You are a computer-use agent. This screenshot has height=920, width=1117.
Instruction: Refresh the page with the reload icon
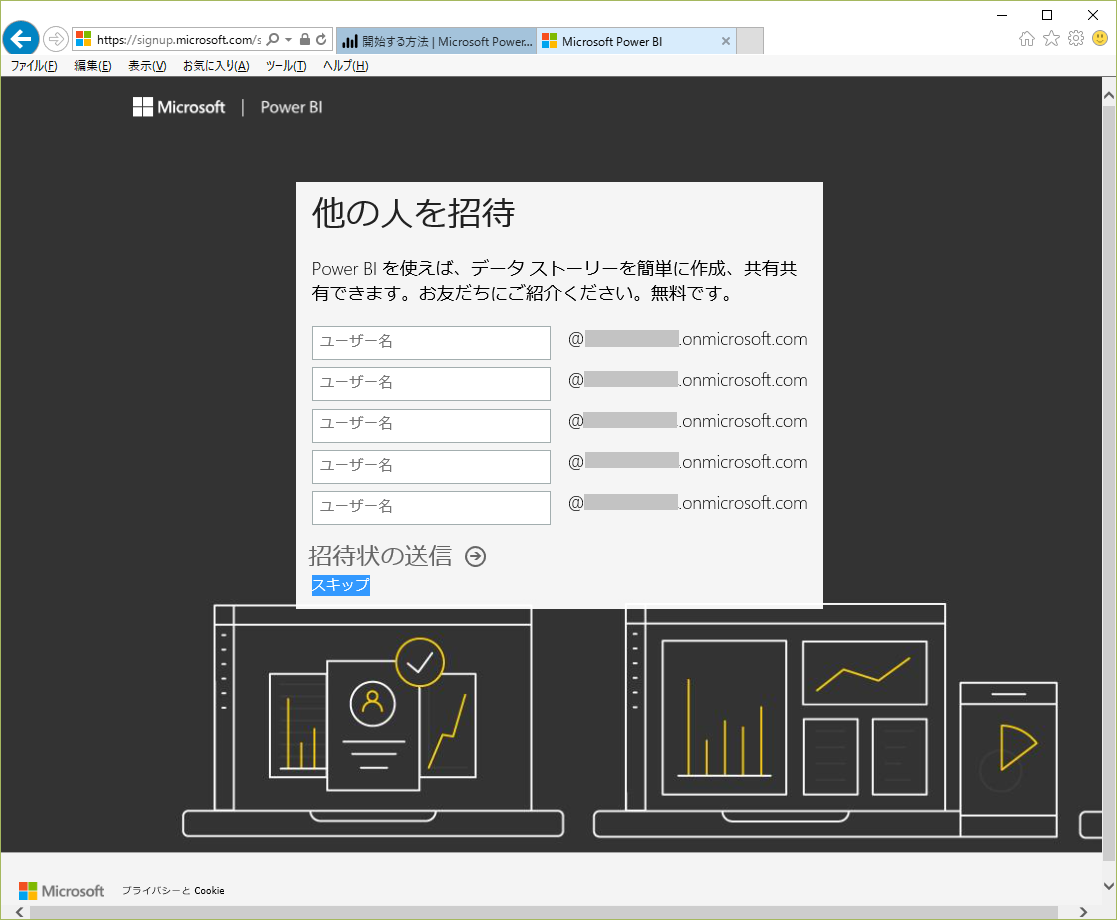(x=321, y=39)
